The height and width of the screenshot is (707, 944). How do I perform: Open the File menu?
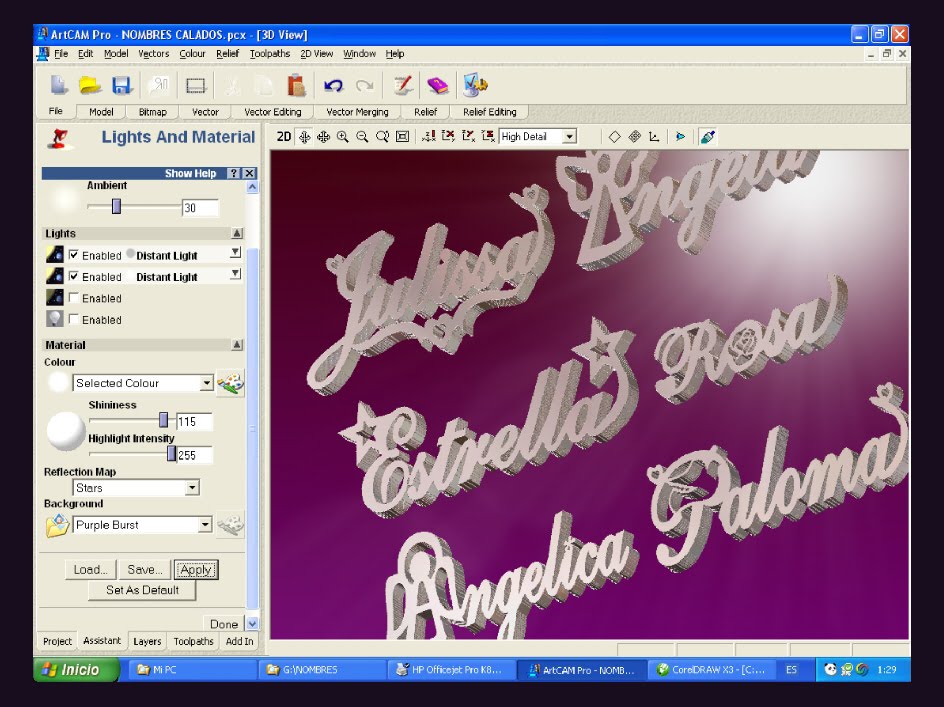(x=61, y=54)
